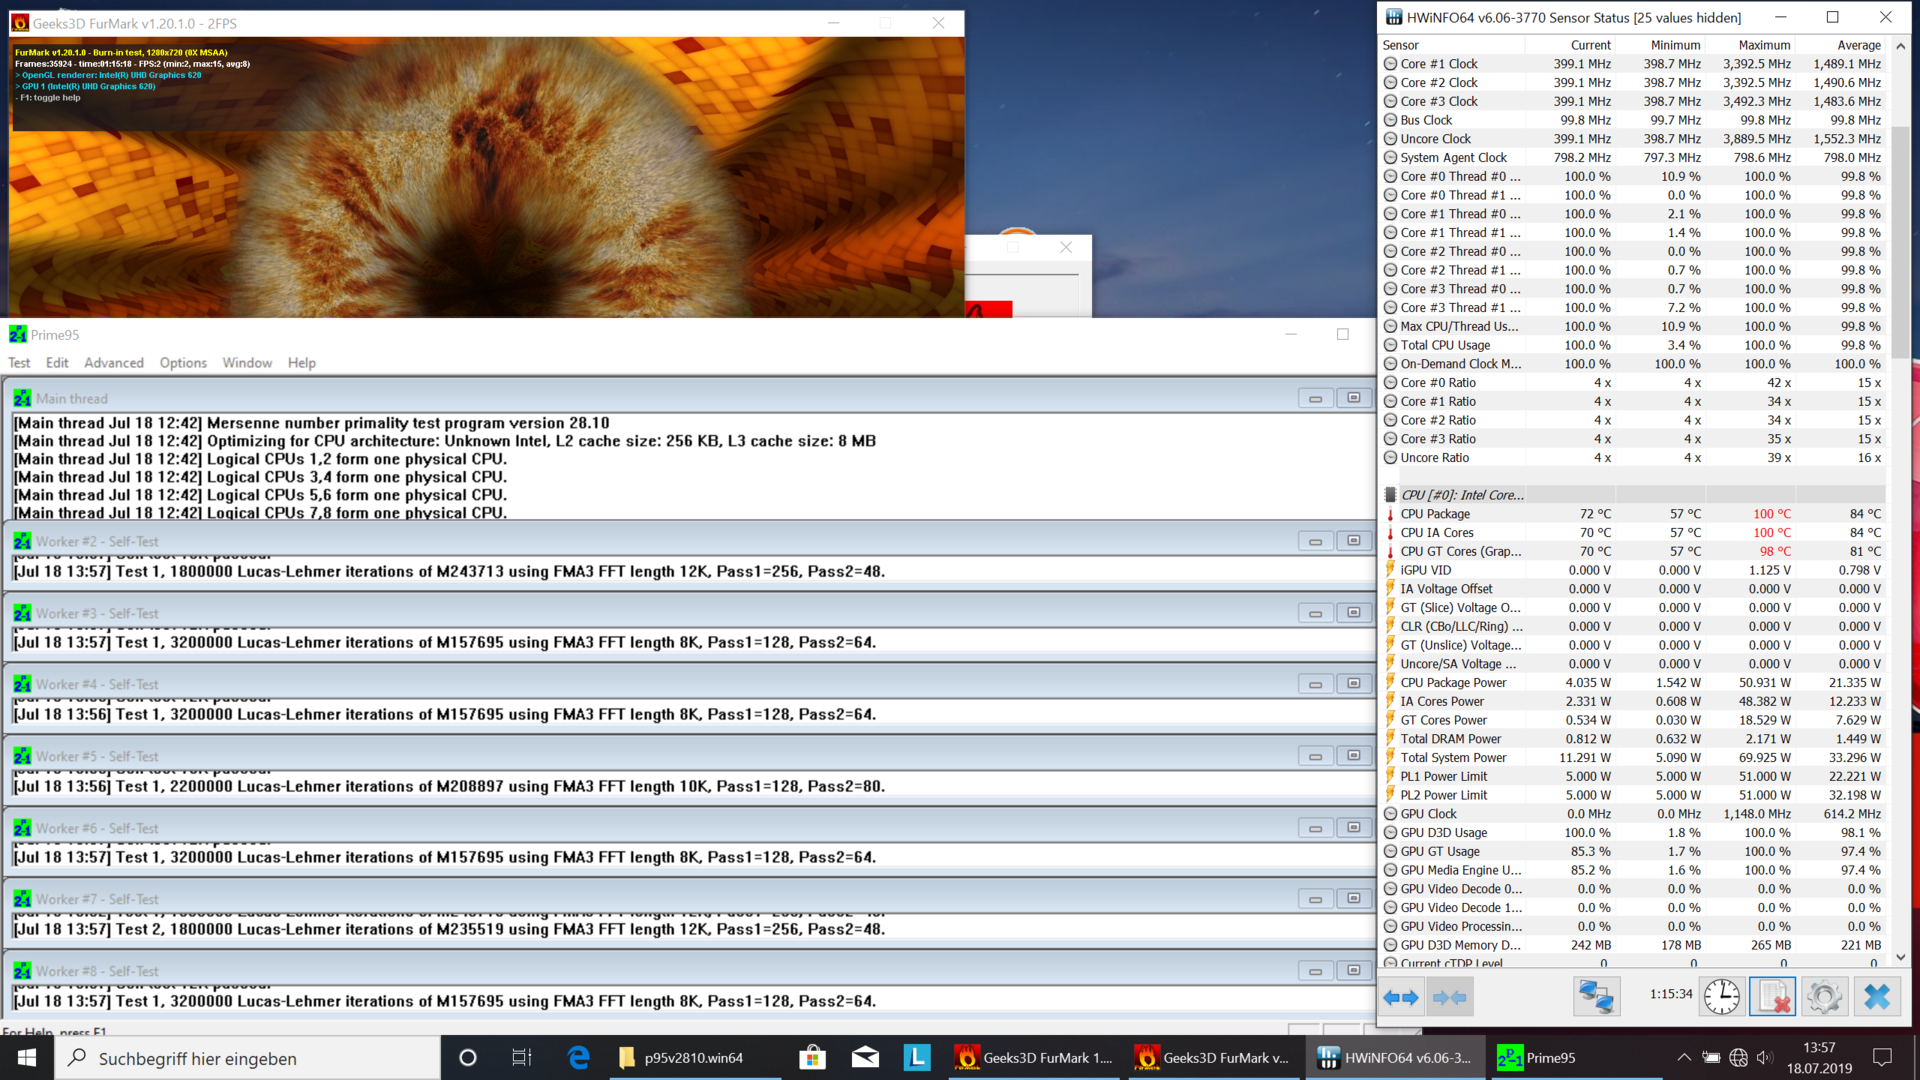Open the Advanced menu in Prime95
1920x1080 pixels.
coord(113,363)
